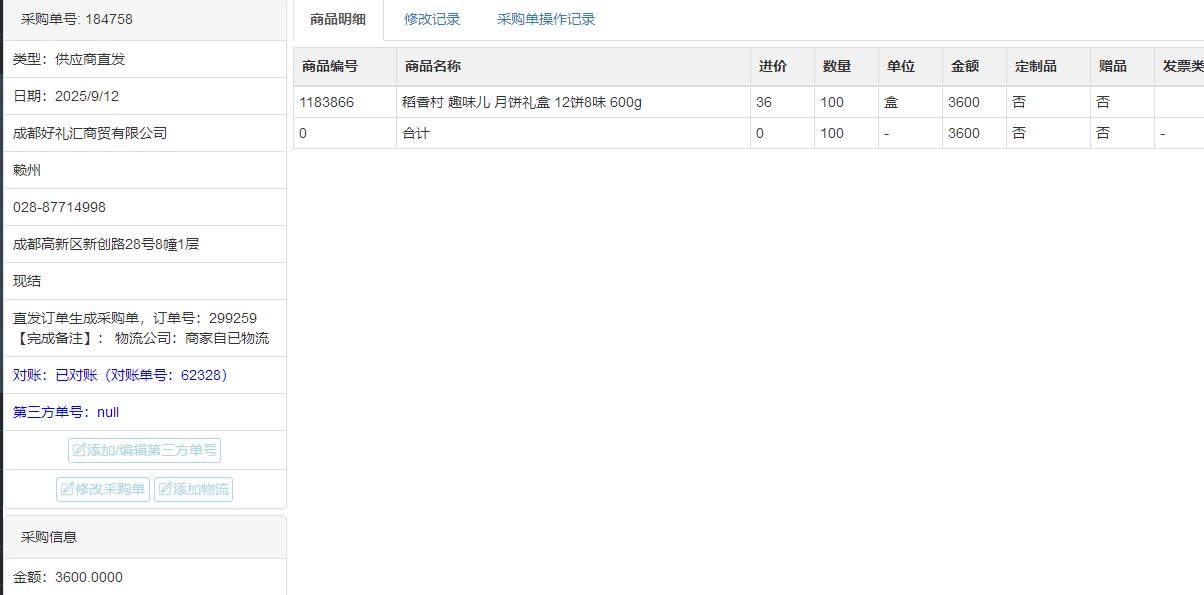Click the edit icon on 修改采购单 button
This screenshot has height=595, width=1204.
pyautogui.click(x=68, y=490)
